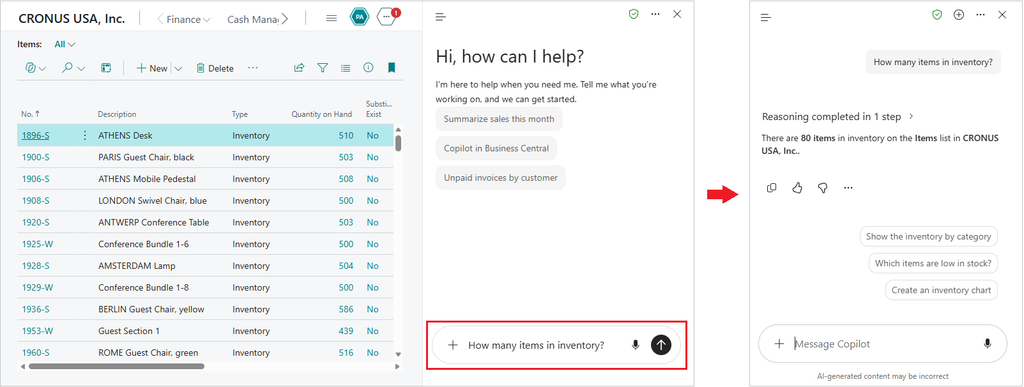The height and width of the screenshot is (387, 1024).
Task: Select Show the inventory by category
Action: [x=929, y=237]
